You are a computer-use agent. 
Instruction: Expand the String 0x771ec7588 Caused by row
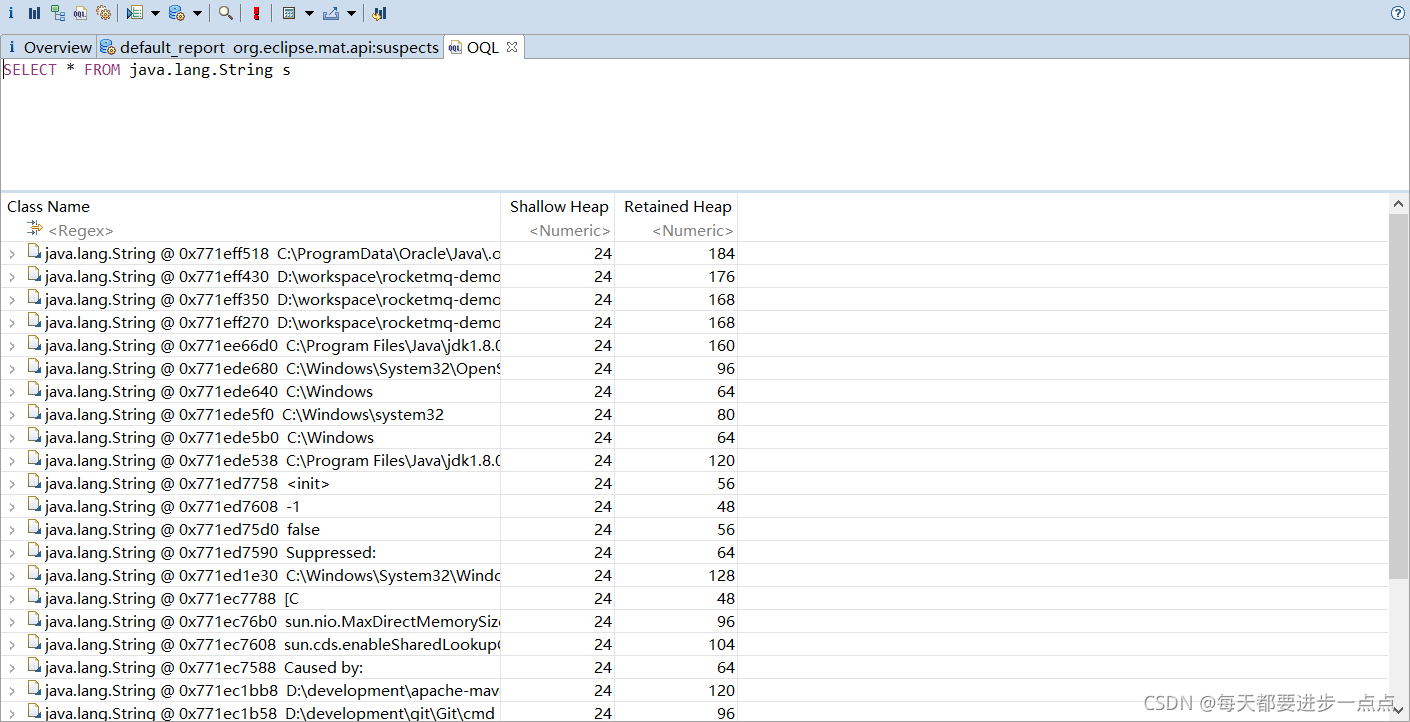coord(12,668)
